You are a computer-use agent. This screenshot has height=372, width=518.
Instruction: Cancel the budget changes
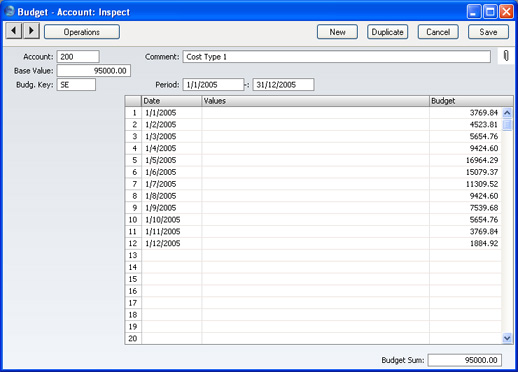438,32
